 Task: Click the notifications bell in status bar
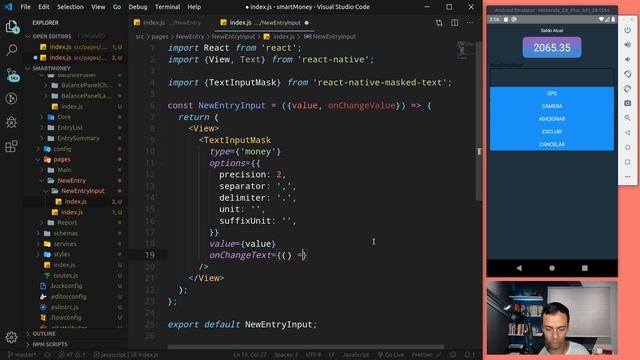(469, 355)
